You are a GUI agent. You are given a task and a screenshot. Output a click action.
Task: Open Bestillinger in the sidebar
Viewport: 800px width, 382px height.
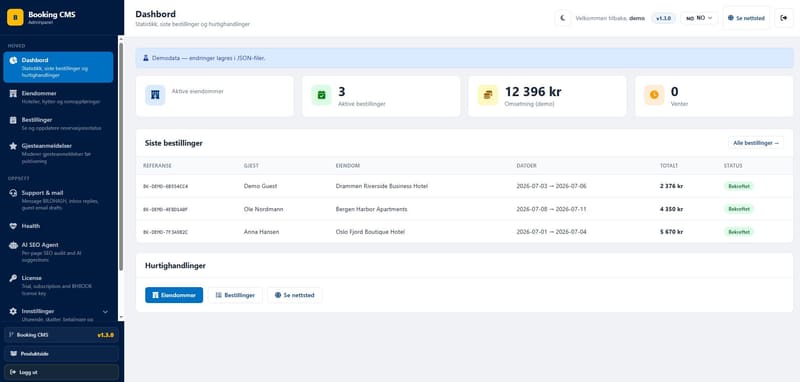pos(58,123)
